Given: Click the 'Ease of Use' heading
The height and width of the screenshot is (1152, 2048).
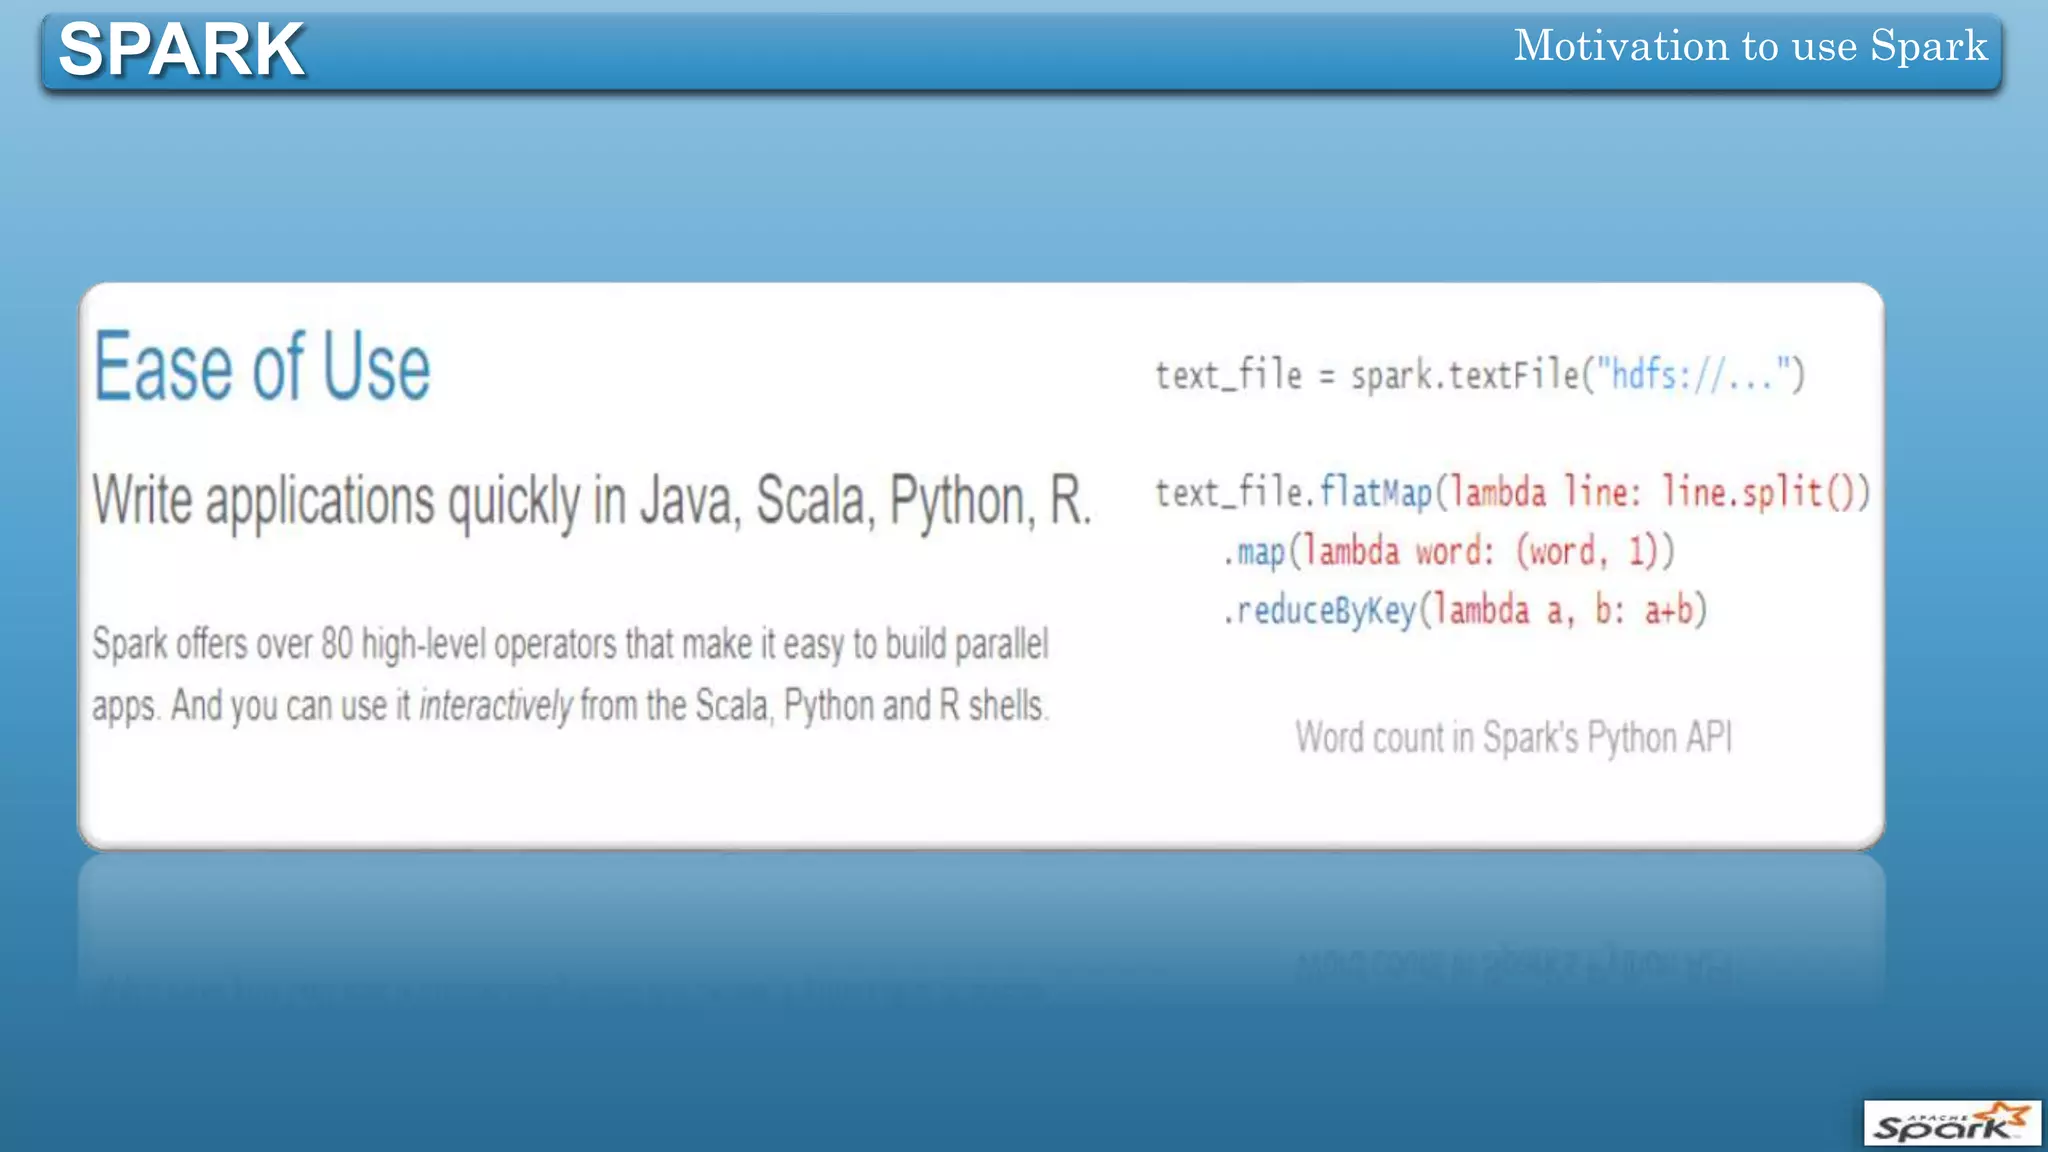Looking at the screenshot, I should tap(262, 367).
